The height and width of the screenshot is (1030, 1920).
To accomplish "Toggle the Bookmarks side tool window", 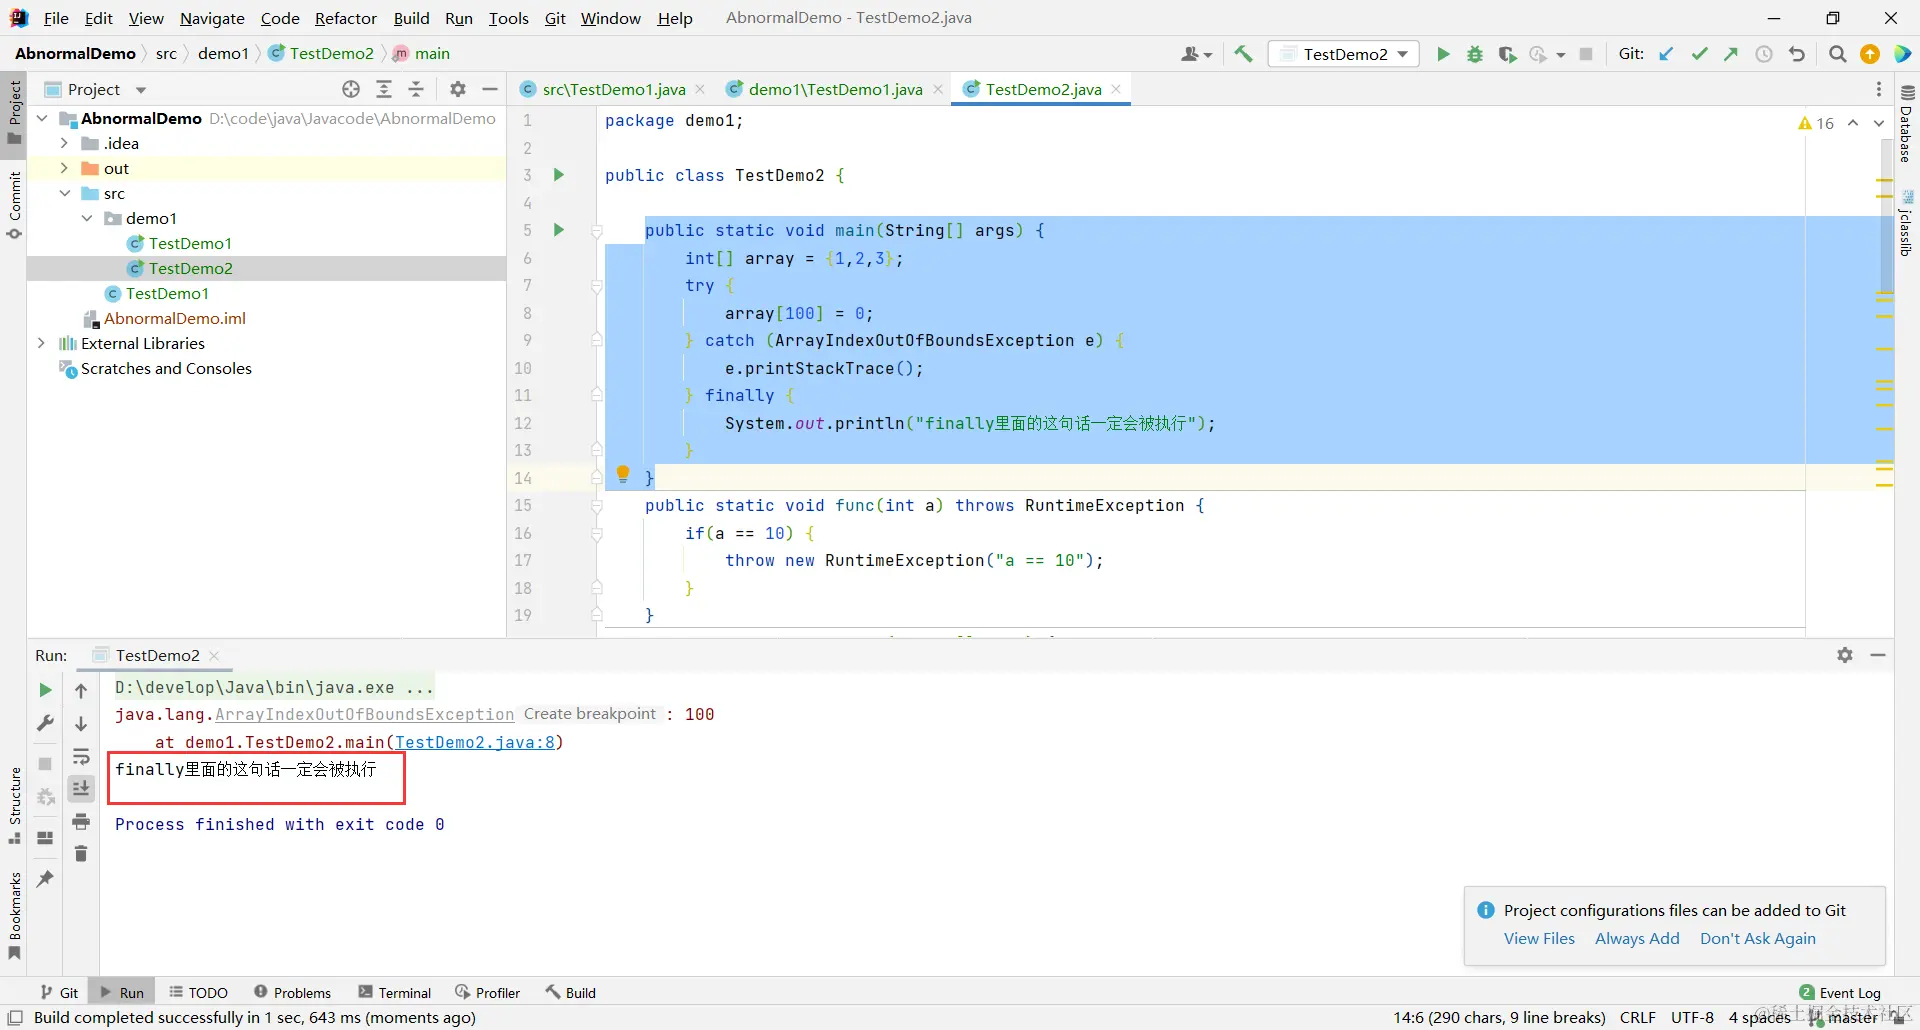I will pos(14,916).
